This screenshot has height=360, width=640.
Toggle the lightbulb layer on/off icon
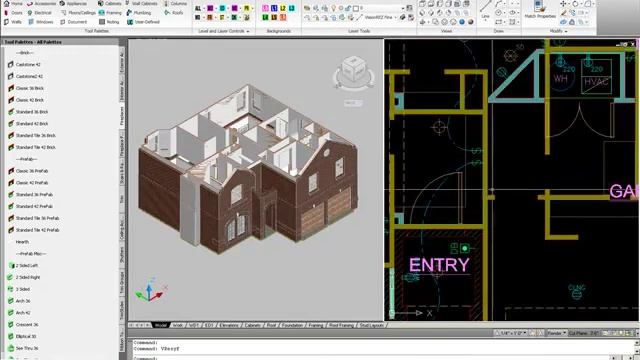333,8
